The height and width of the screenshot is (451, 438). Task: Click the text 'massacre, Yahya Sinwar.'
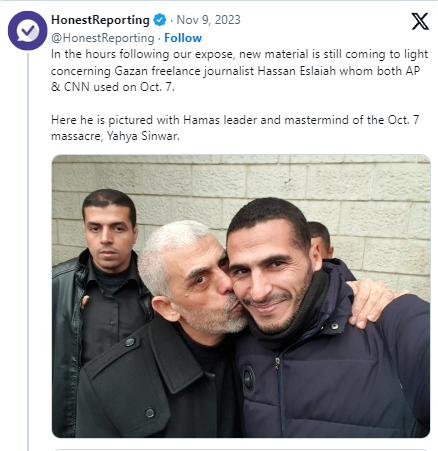tap(115, 136)
